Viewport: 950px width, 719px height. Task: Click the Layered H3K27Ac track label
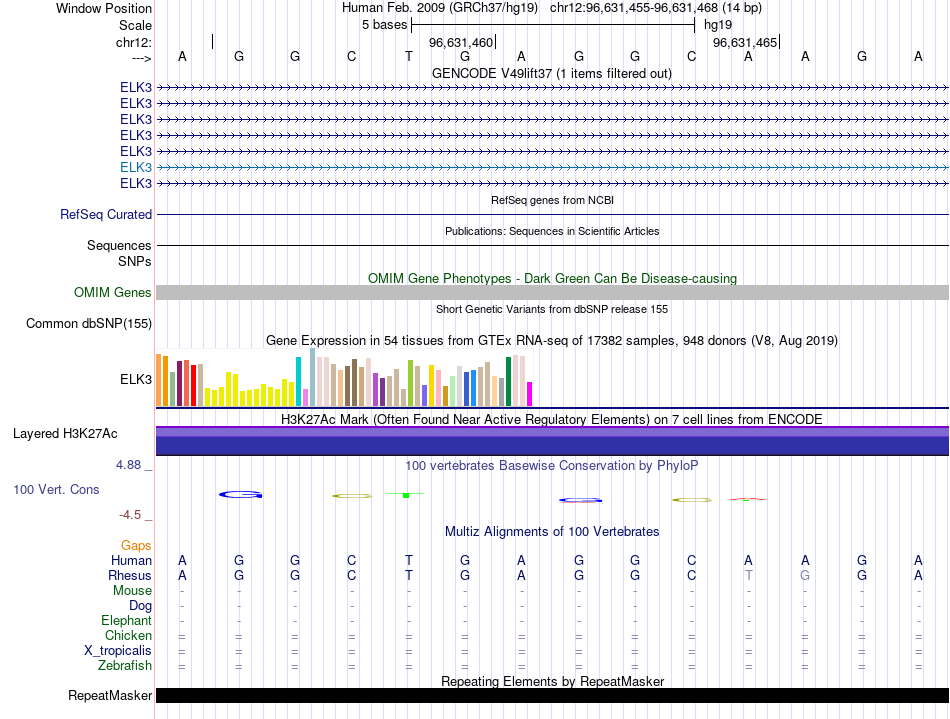coord(65,434)
